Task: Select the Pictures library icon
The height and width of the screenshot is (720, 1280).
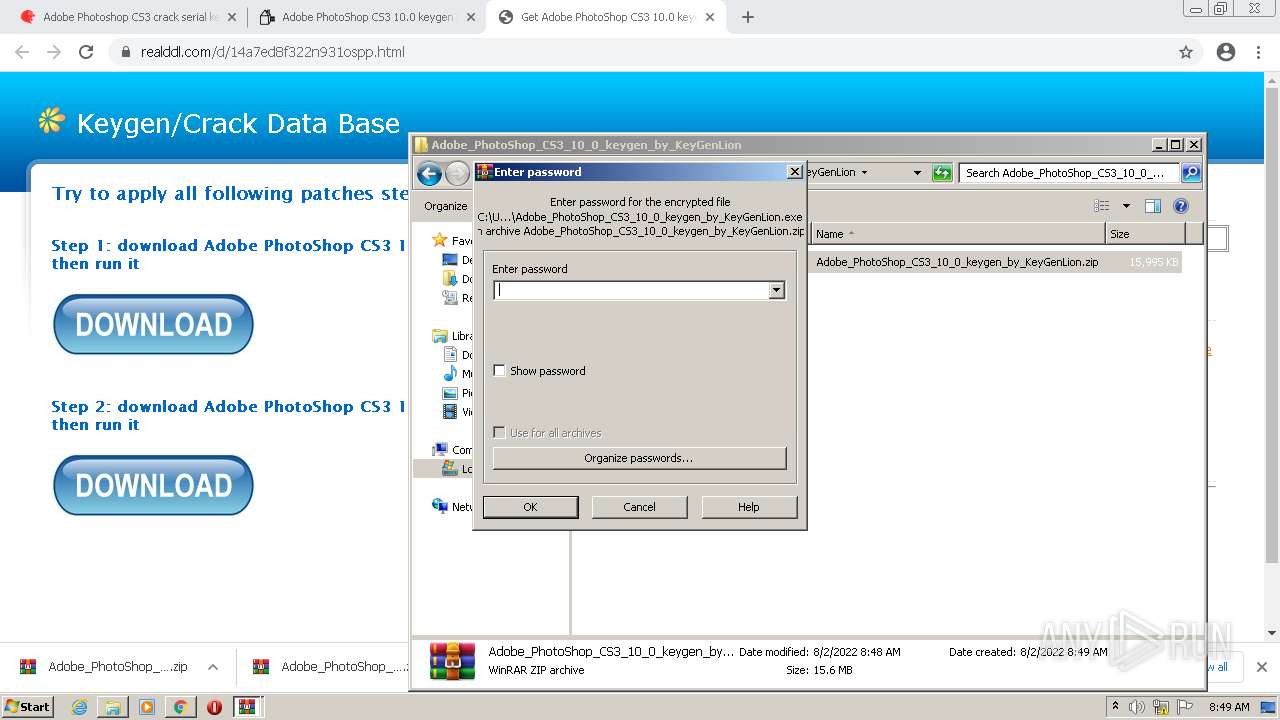Action: tap(450, 393)
